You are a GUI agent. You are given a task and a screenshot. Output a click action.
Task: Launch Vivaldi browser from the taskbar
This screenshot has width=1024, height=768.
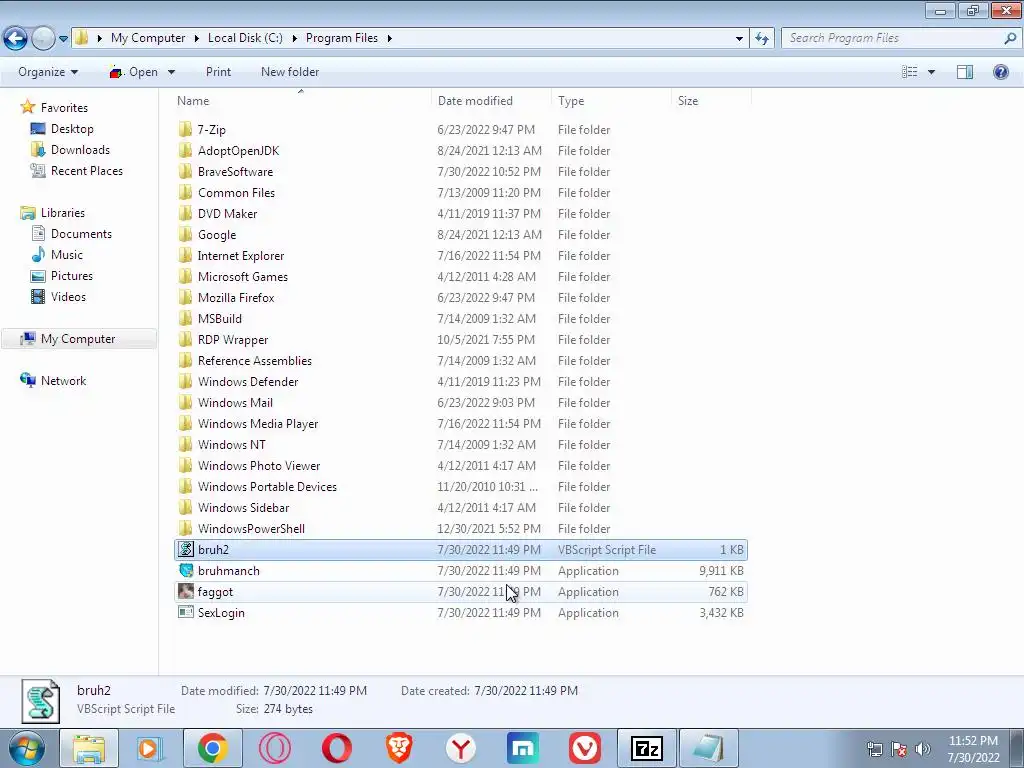point(584,748)
